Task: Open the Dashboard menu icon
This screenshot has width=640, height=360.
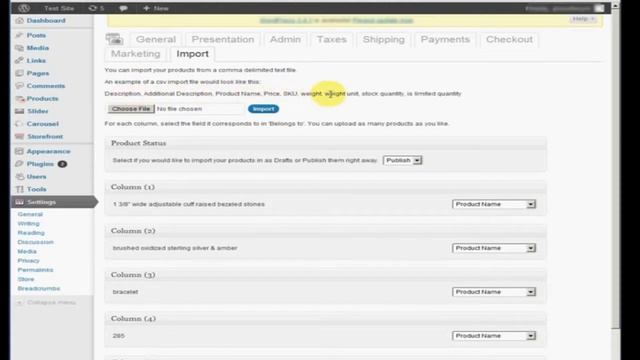Action: (20, 20)
